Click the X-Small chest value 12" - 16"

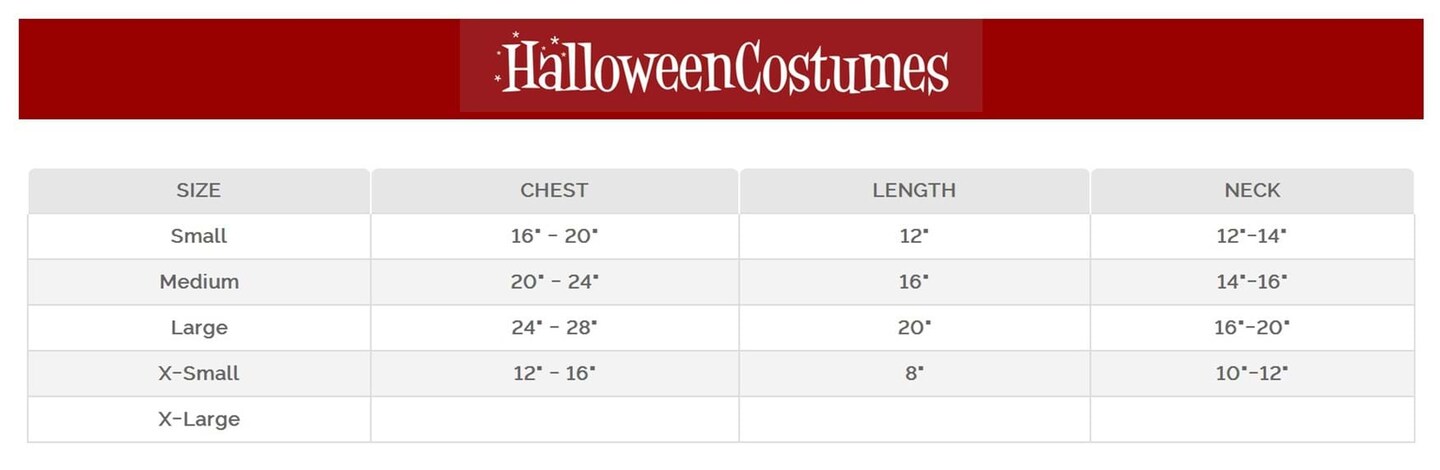[553, 374]
